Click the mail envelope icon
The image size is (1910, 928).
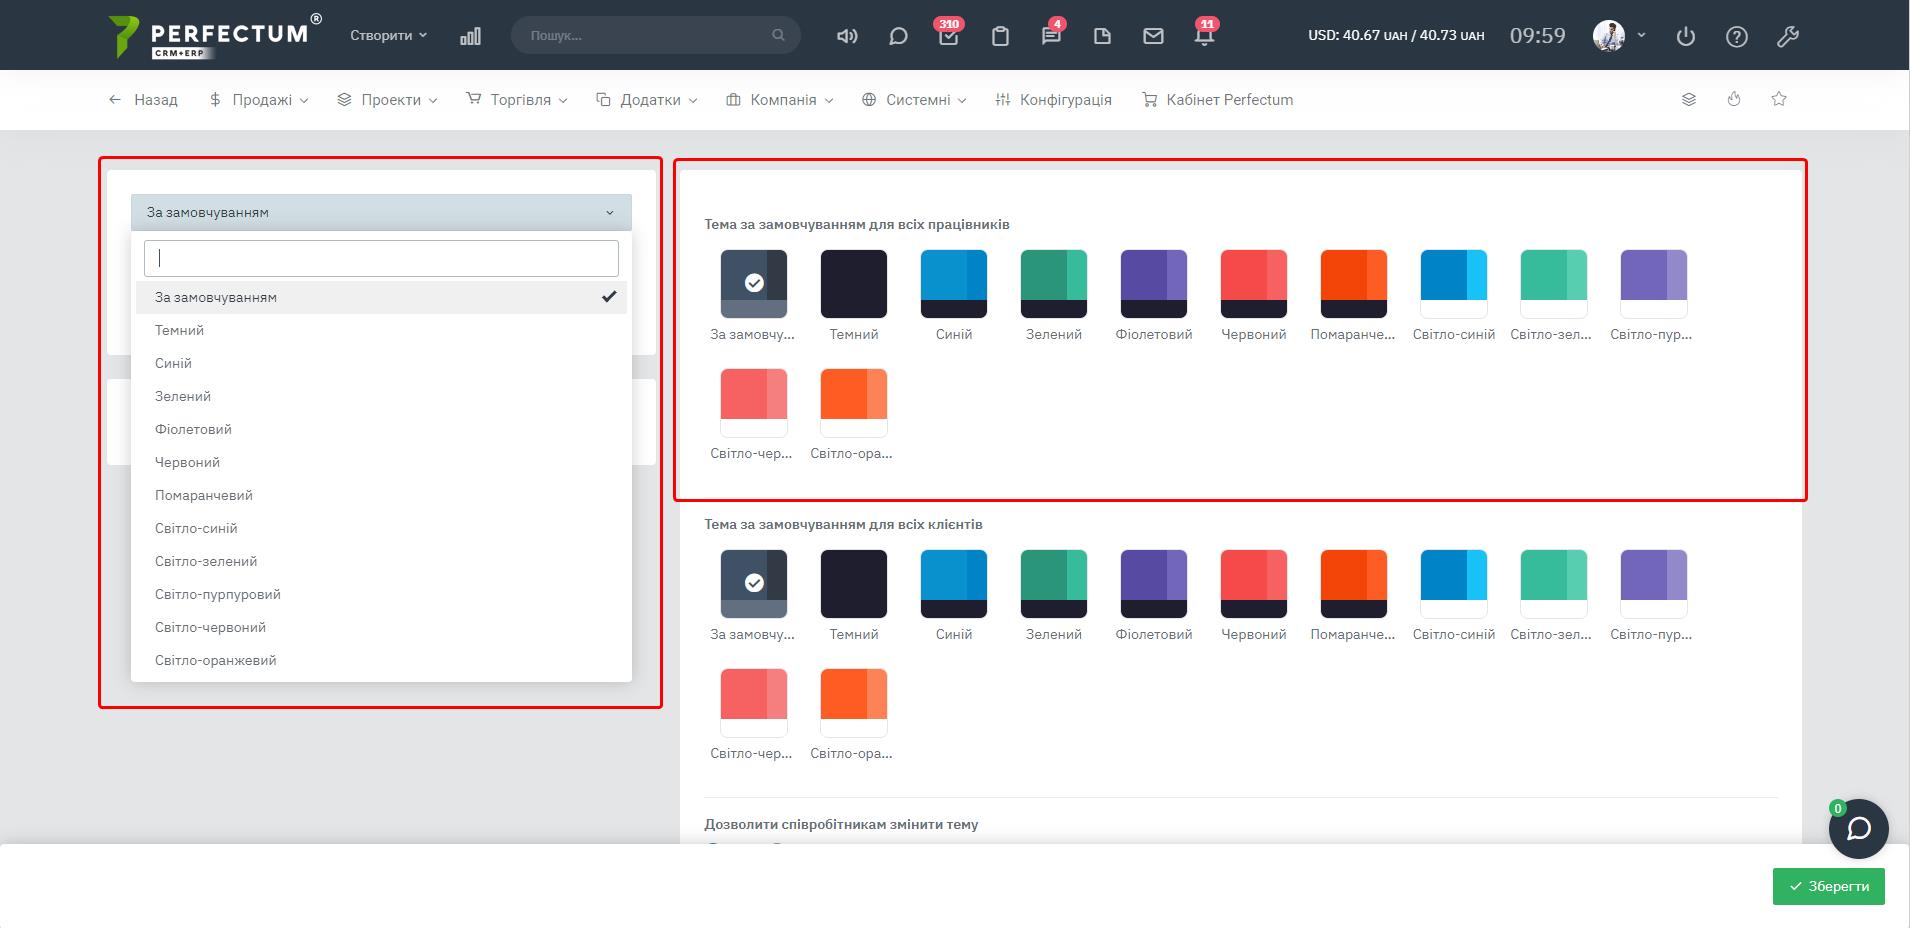coord(1153,36)
